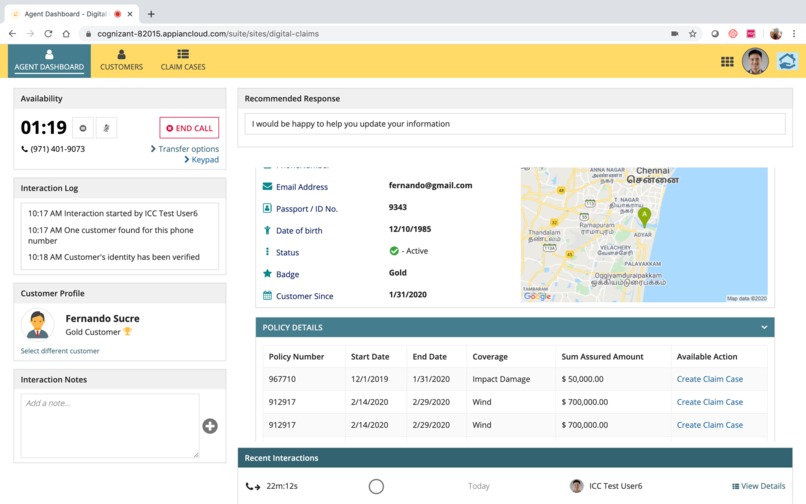Viewport: 806px width, 504px height.
Task: Bookmark this page with star icon
Action: click(693, 33)
